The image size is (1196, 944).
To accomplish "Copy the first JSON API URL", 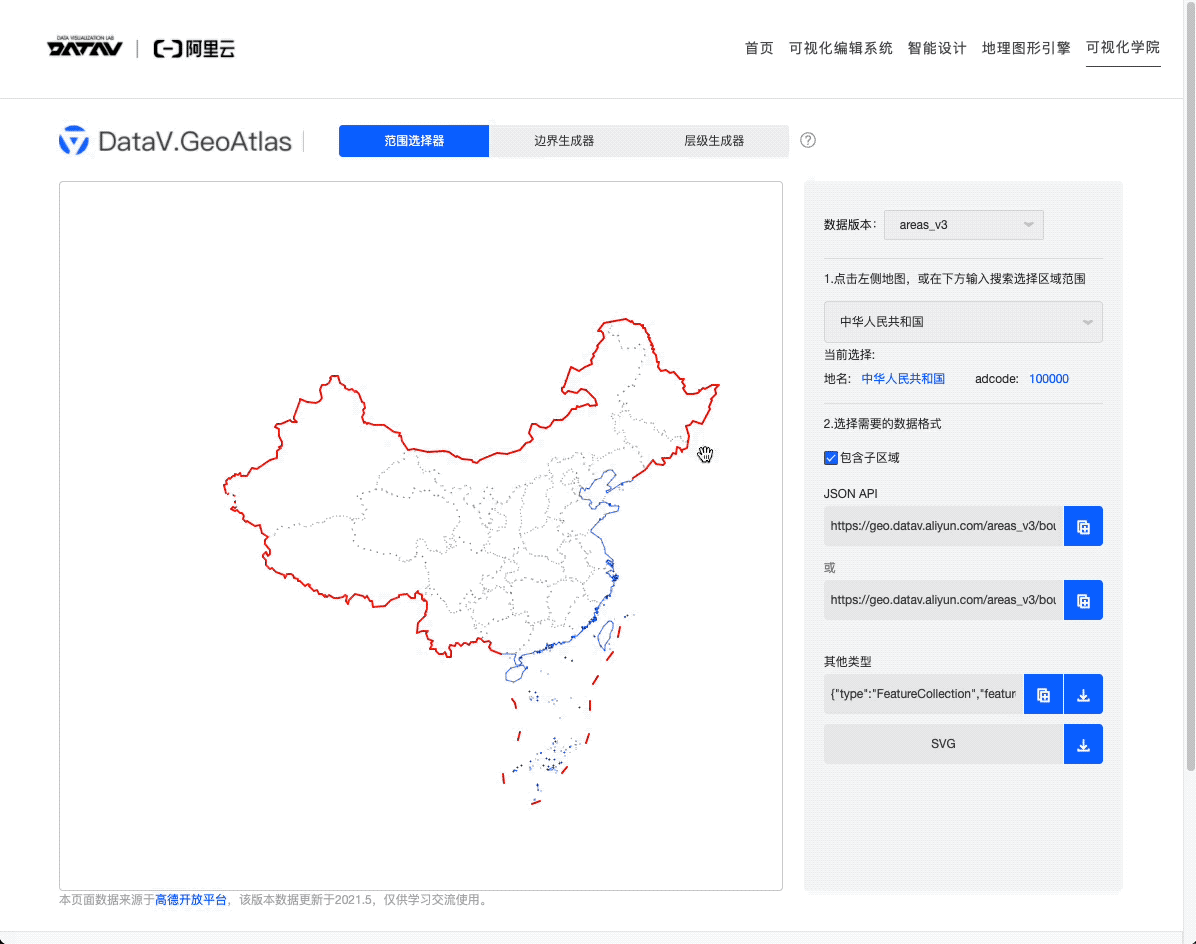I will [x=1083, y=526].
